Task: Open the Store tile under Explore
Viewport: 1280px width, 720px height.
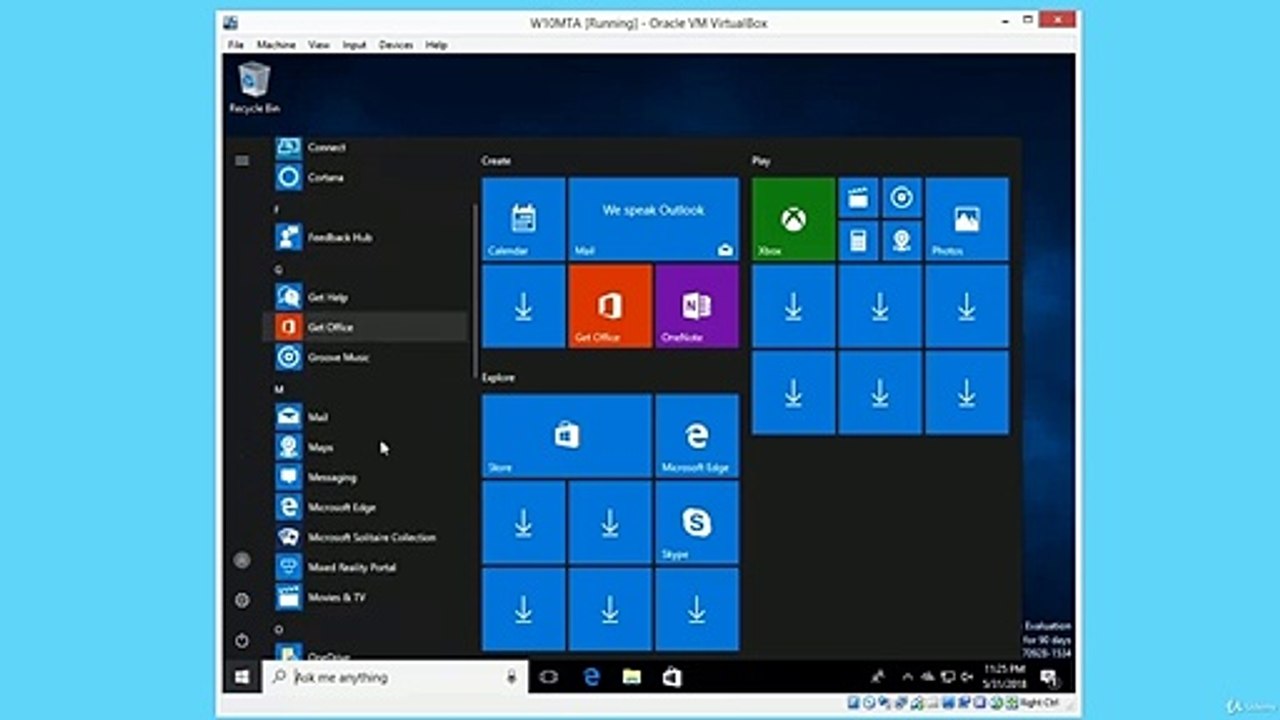Action: pos(567,435)
